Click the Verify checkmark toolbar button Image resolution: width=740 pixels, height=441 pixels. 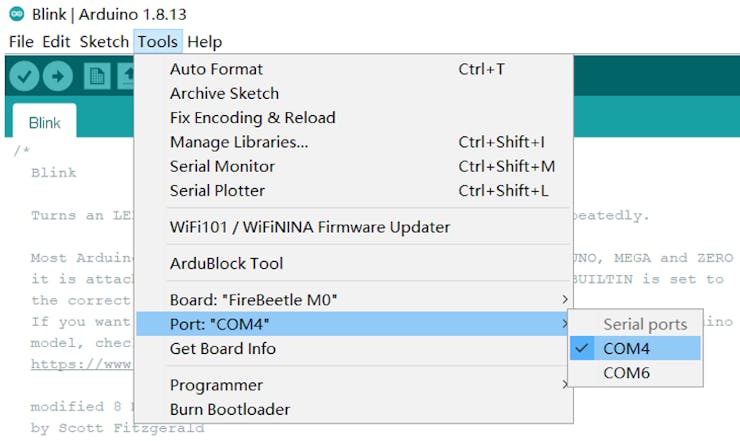click(25, 75)
